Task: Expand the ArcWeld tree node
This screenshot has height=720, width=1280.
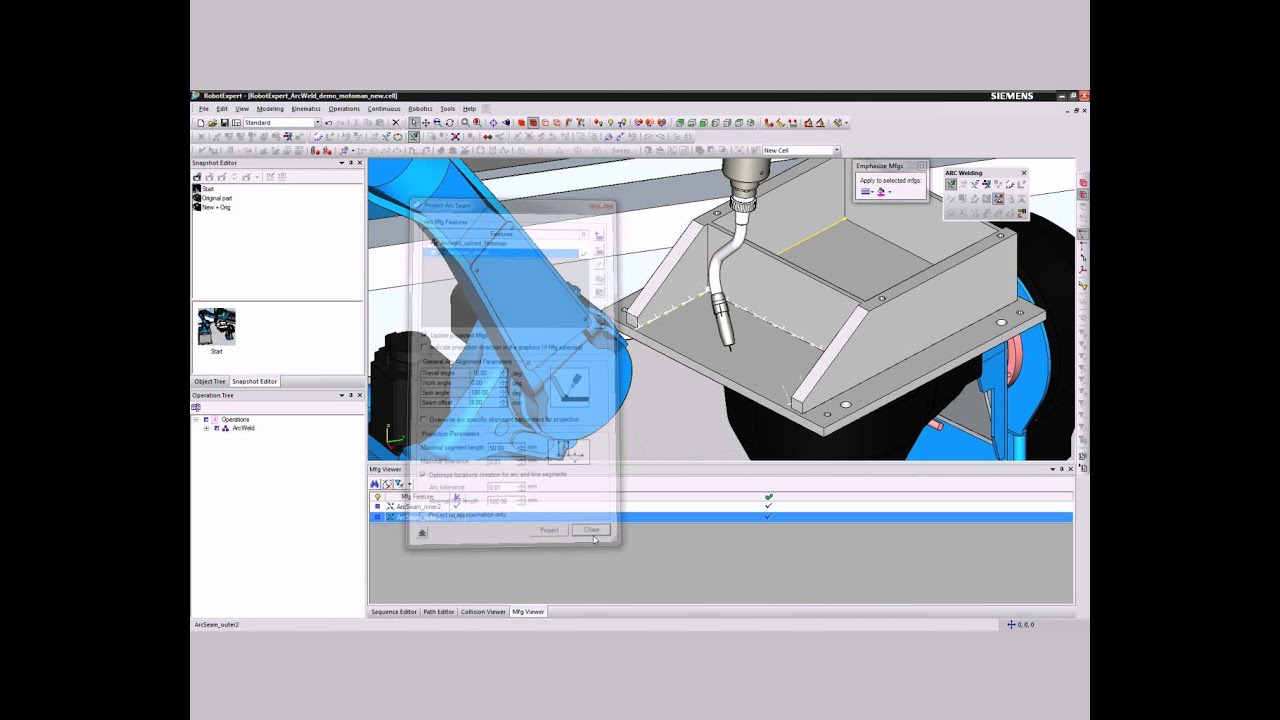Action: tap(206, 428)
